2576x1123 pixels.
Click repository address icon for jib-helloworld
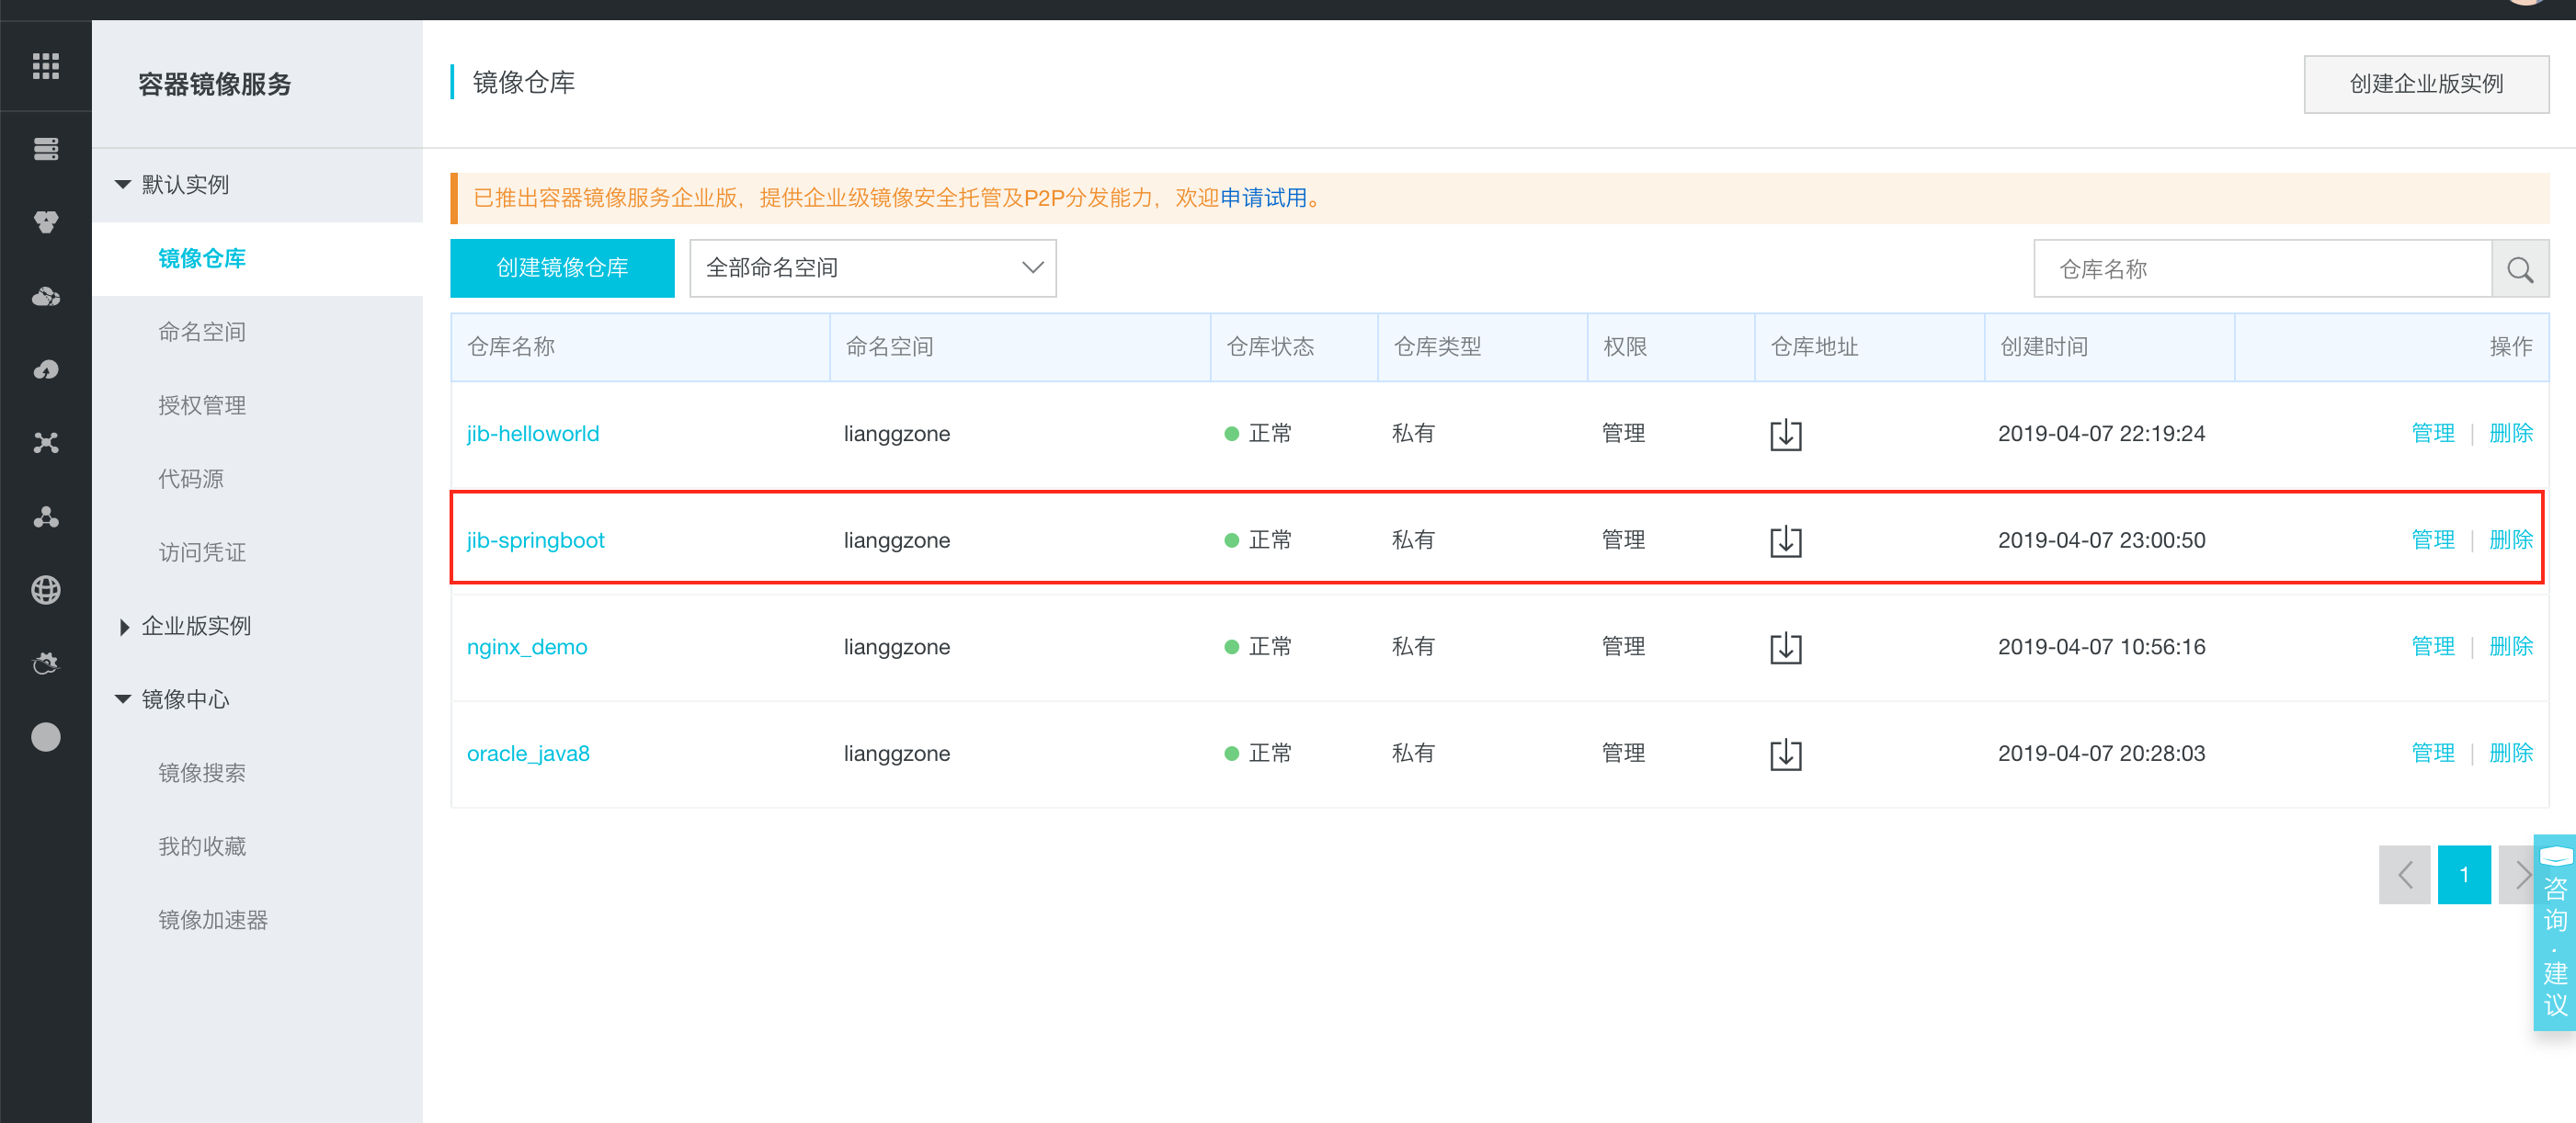tap(1785, 435)
